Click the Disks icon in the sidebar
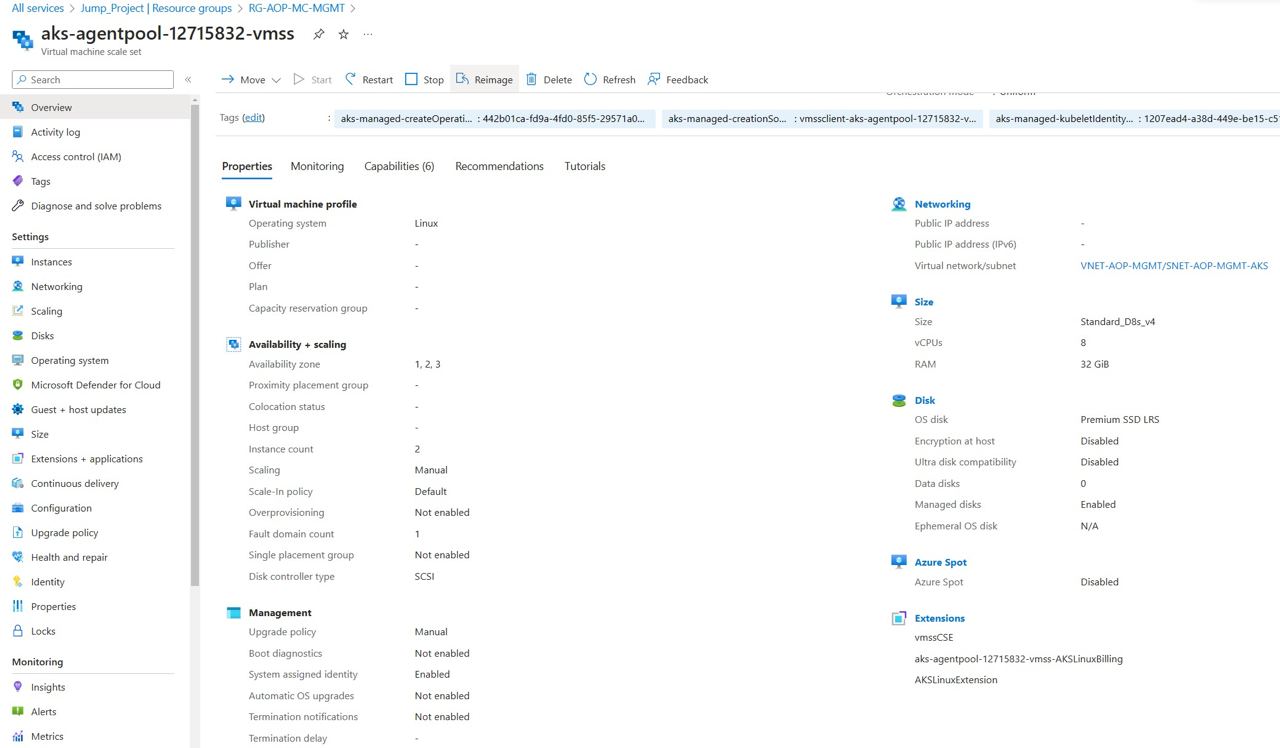 pos(18,336)
